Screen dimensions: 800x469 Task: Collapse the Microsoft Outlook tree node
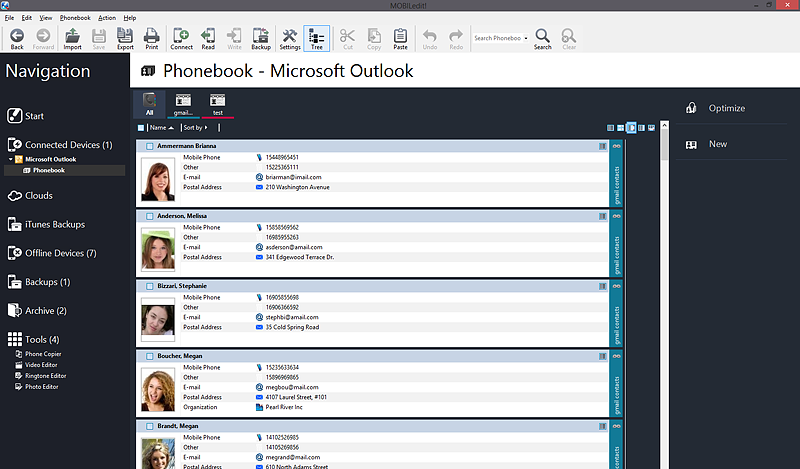[10, 159]
